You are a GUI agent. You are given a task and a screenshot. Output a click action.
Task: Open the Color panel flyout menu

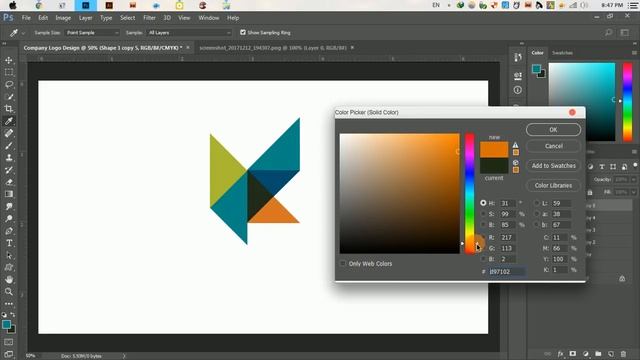634,53
